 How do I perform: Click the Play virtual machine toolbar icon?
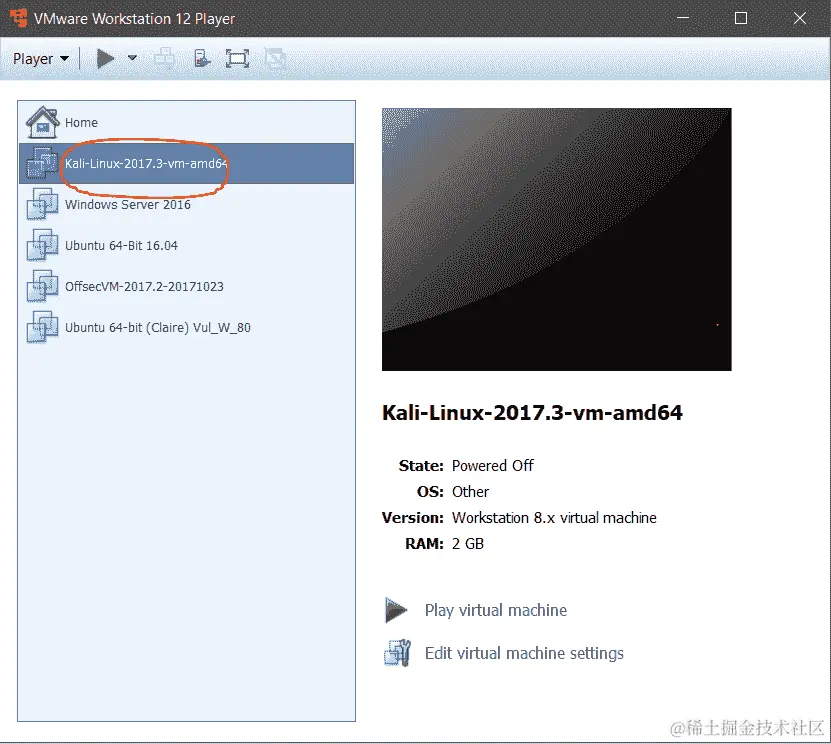coord(105,58)
